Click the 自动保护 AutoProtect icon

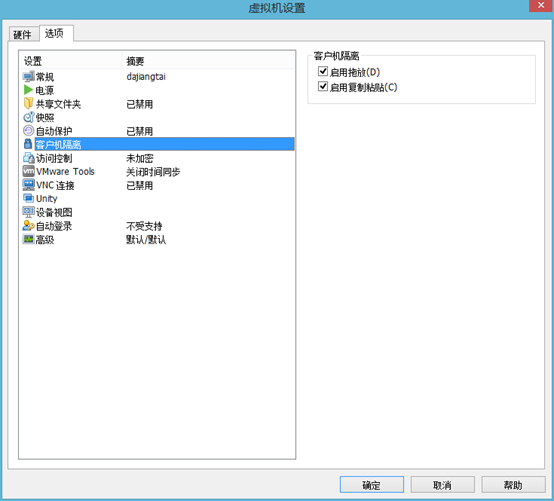(28, 131)
